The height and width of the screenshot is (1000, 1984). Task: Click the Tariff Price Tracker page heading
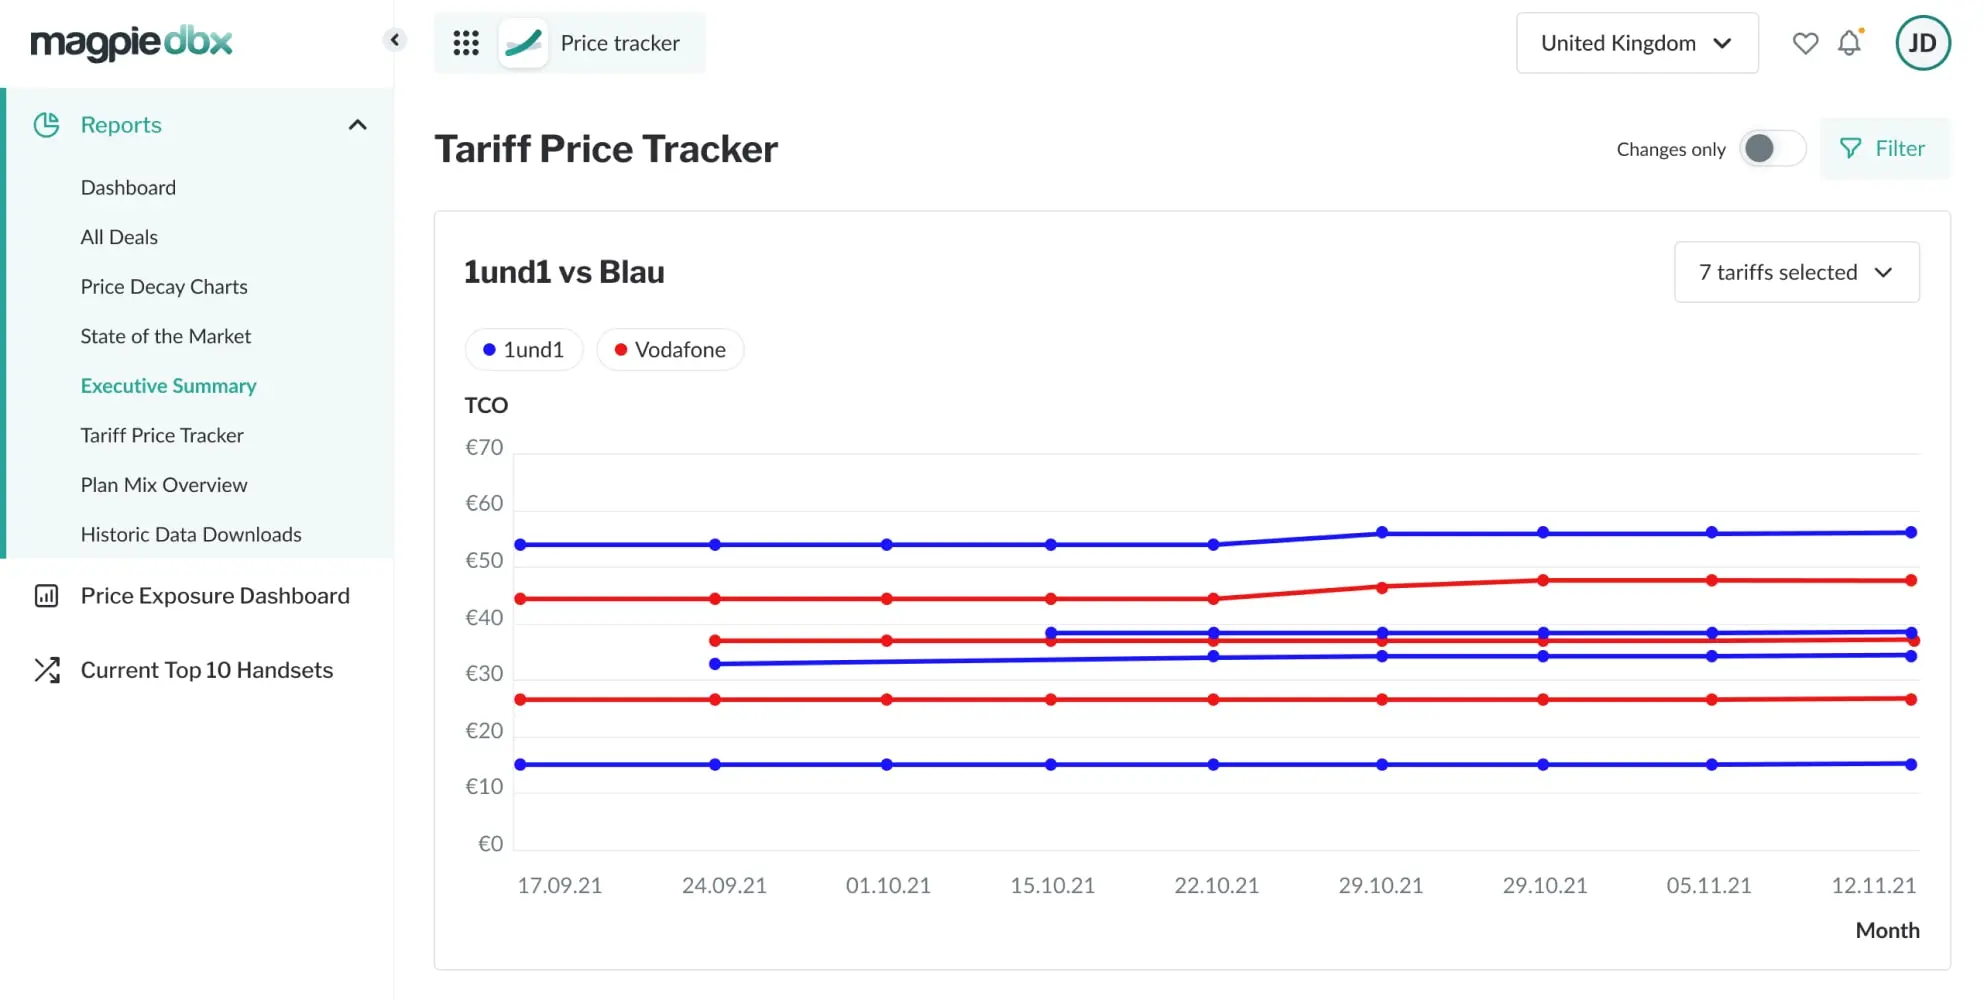606,149
